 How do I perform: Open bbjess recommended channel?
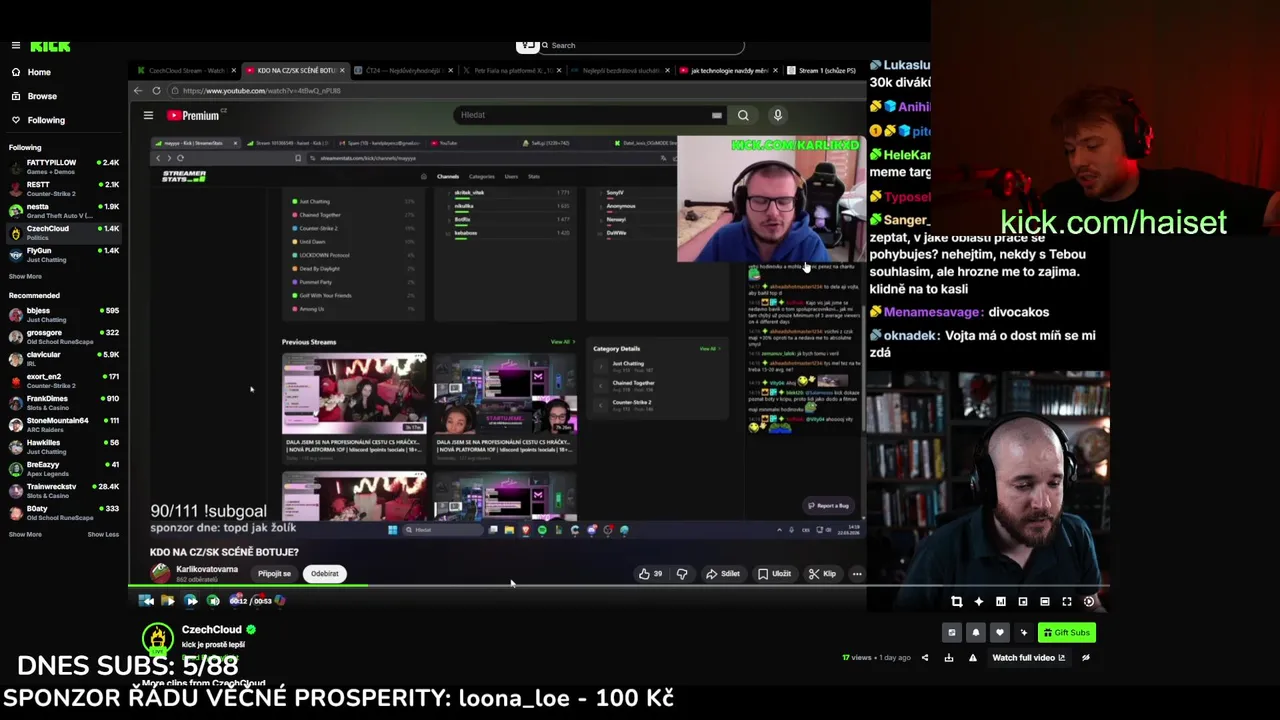click(x=64, y=314)
